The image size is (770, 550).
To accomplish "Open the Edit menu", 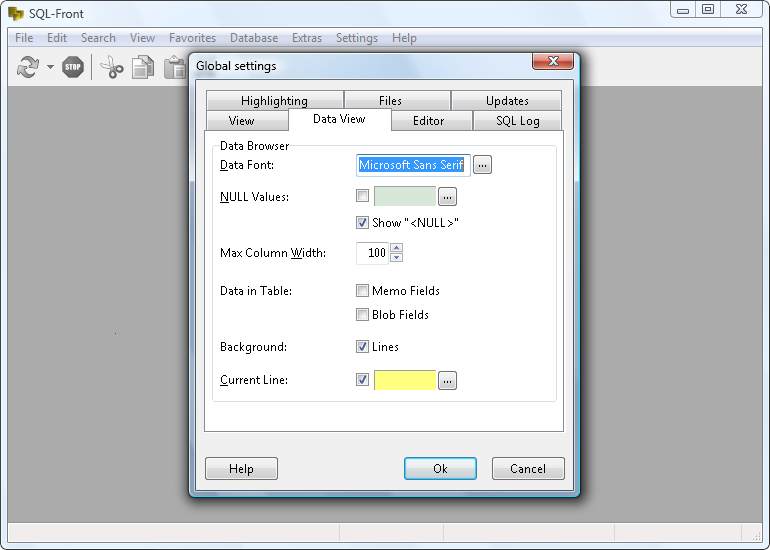I will pyautogui.click(x=57, y=38).
